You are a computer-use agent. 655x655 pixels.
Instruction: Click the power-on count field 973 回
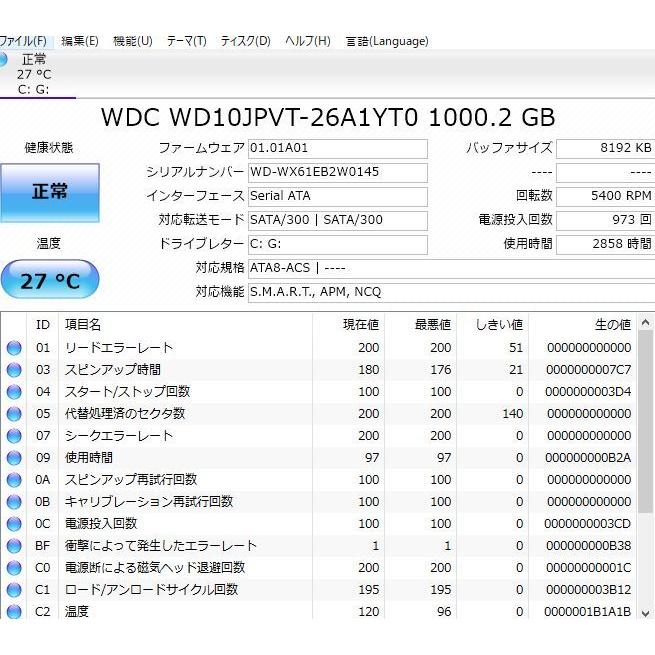tap(605, 220)
